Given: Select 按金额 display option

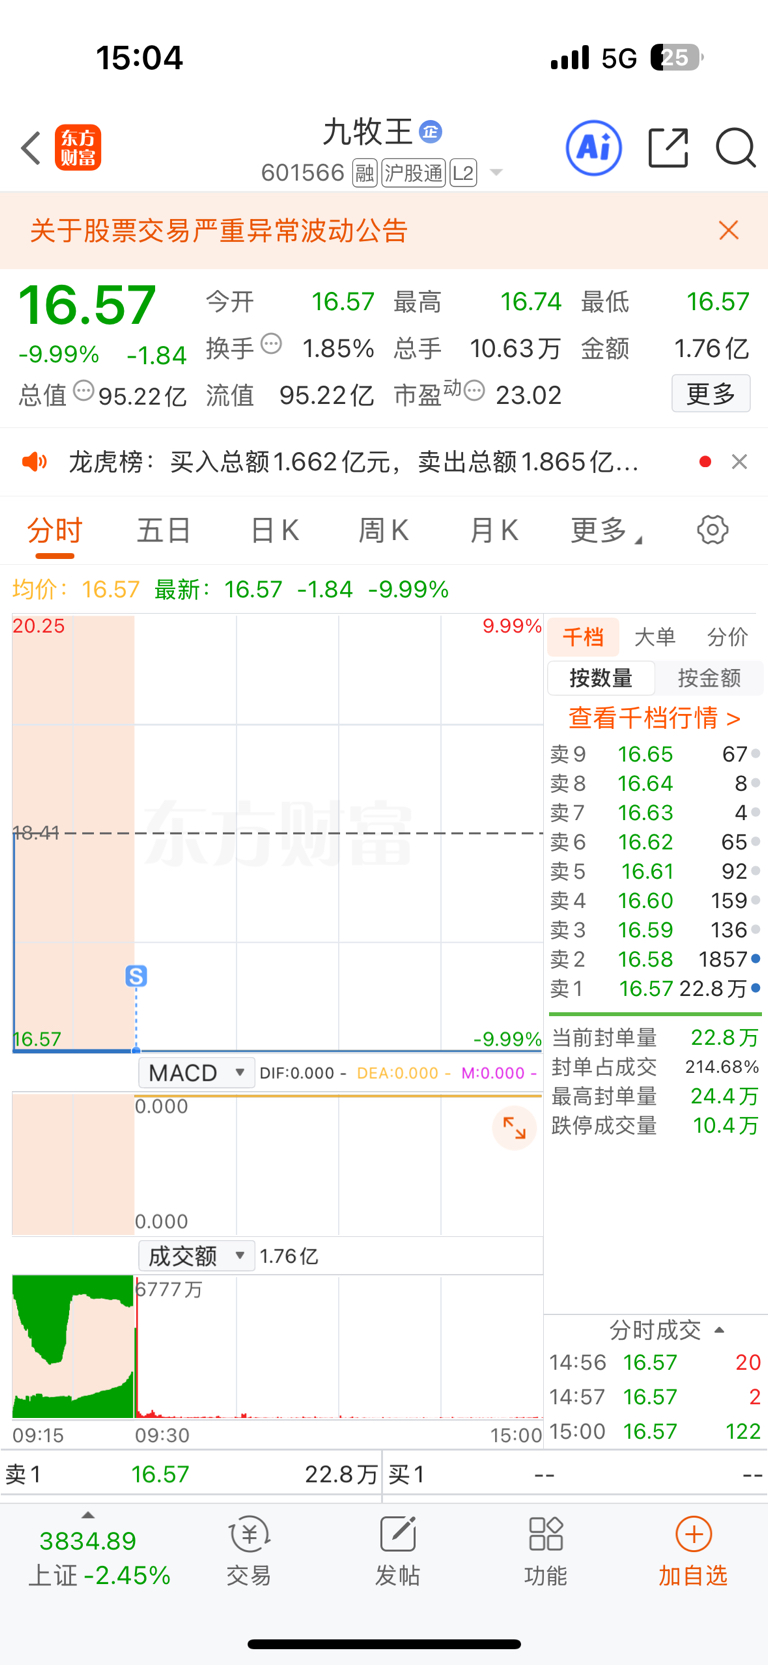Looking at the screenshot, I should [x=709, y=678].
